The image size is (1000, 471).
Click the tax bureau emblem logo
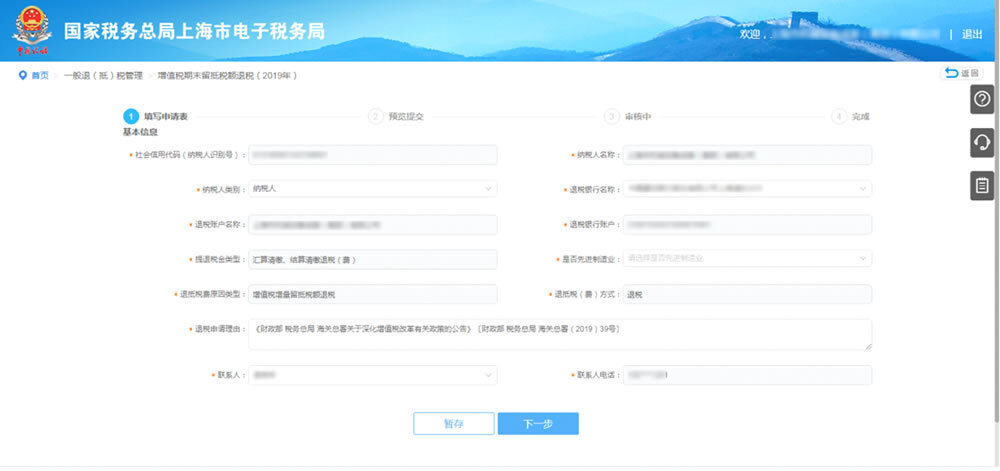pyautogui.click(x=32, y=31)
